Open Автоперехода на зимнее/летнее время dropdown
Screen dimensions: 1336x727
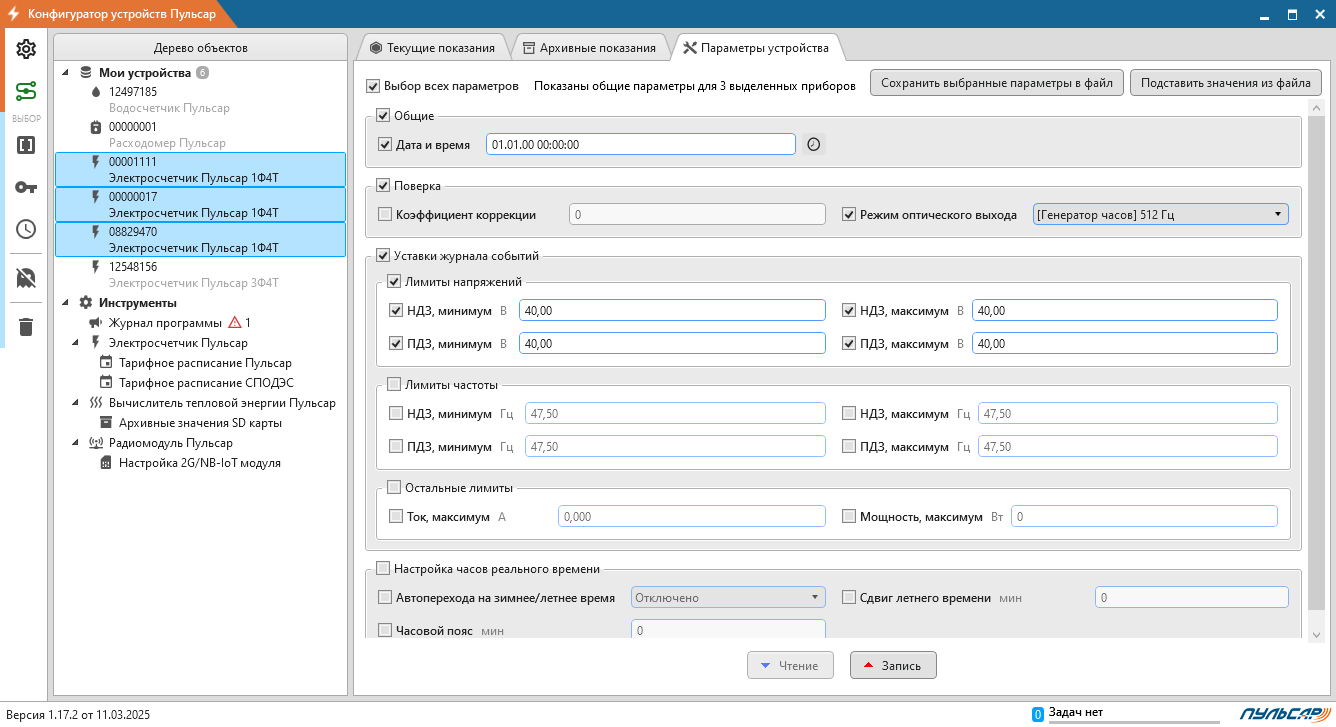(x=728, y=598)
